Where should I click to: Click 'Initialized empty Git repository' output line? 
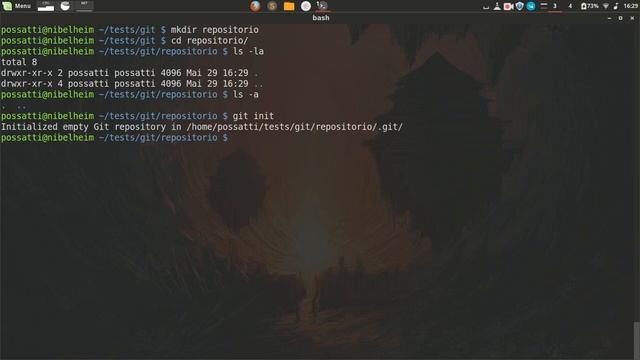pos(202,127)
